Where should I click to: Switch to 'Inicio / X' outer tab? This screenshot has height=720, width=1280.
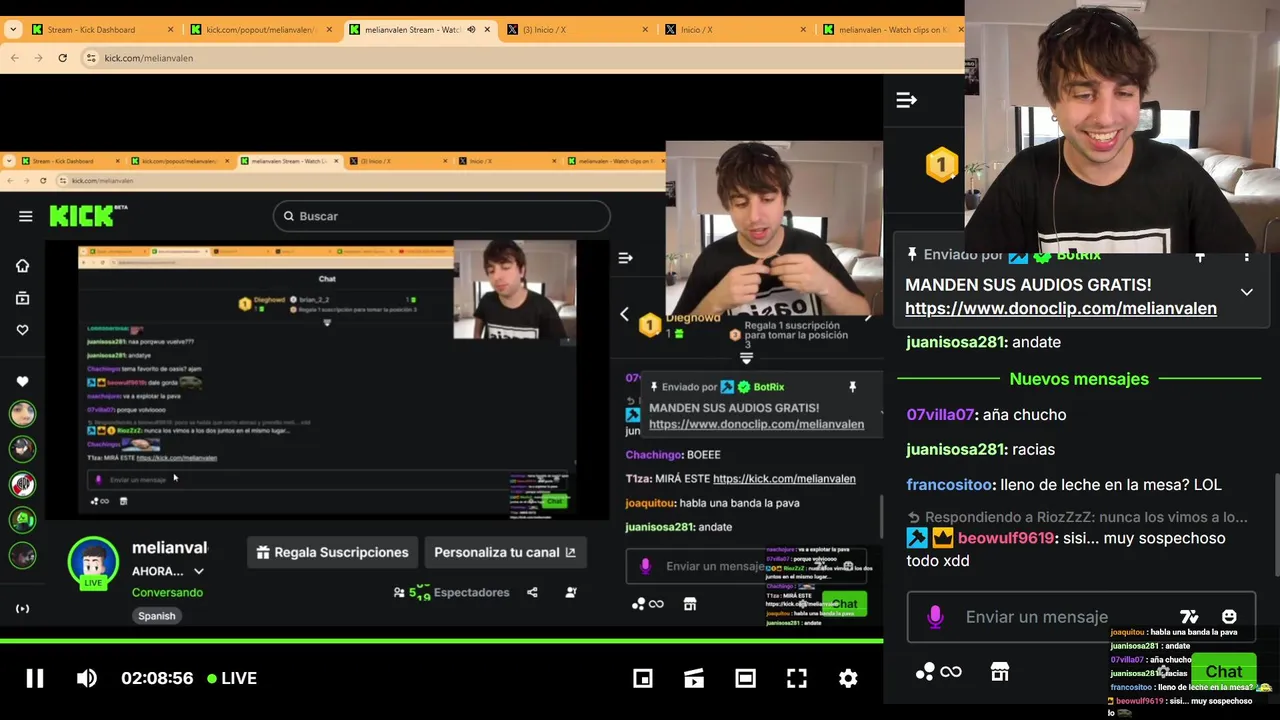[735, 30]
